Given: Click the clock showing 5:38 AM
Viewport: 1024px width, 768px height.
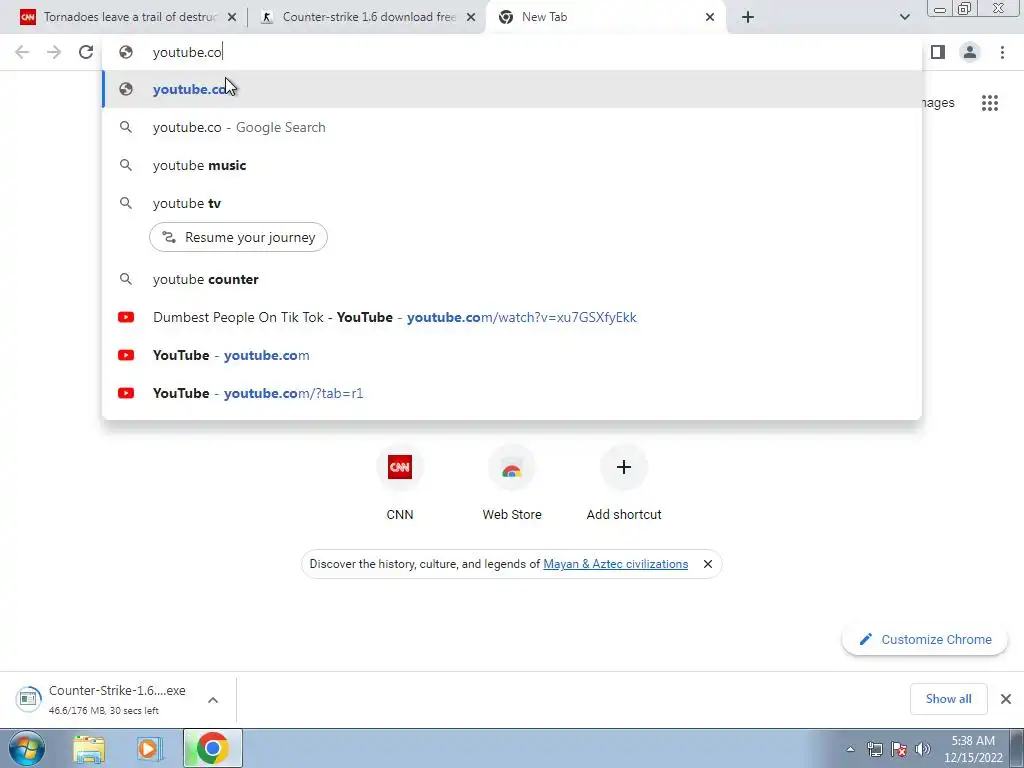Looking at the screenshot, I should point(973,748).
